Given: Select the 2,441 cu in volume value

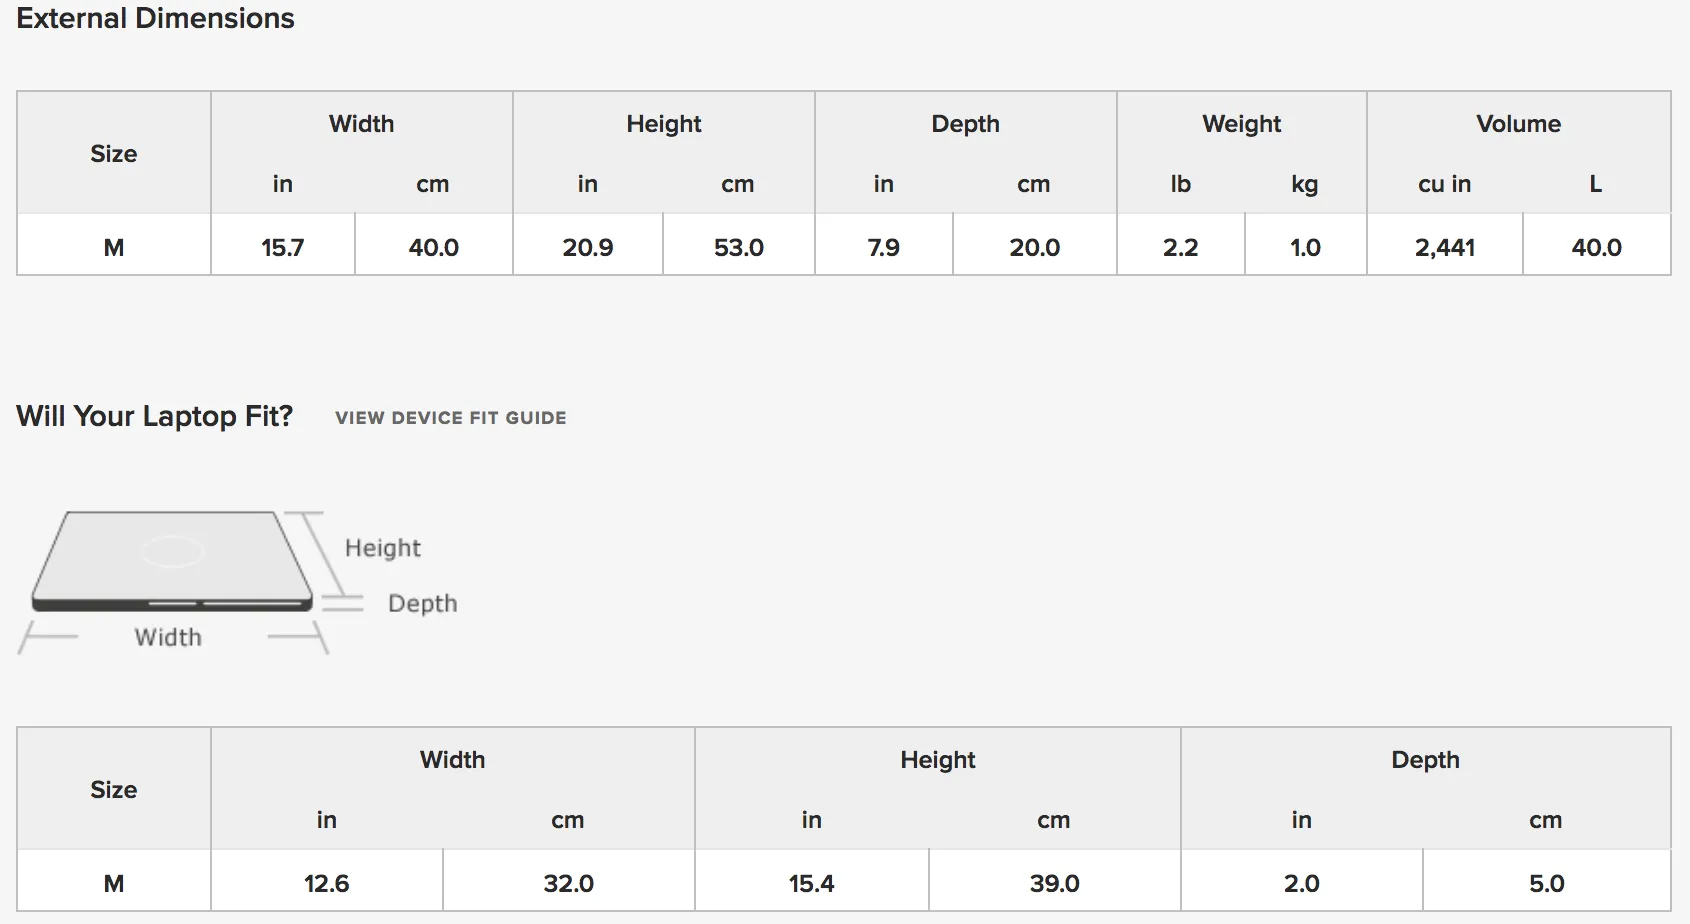Looking at the screenshot, I should (1445, 247).
